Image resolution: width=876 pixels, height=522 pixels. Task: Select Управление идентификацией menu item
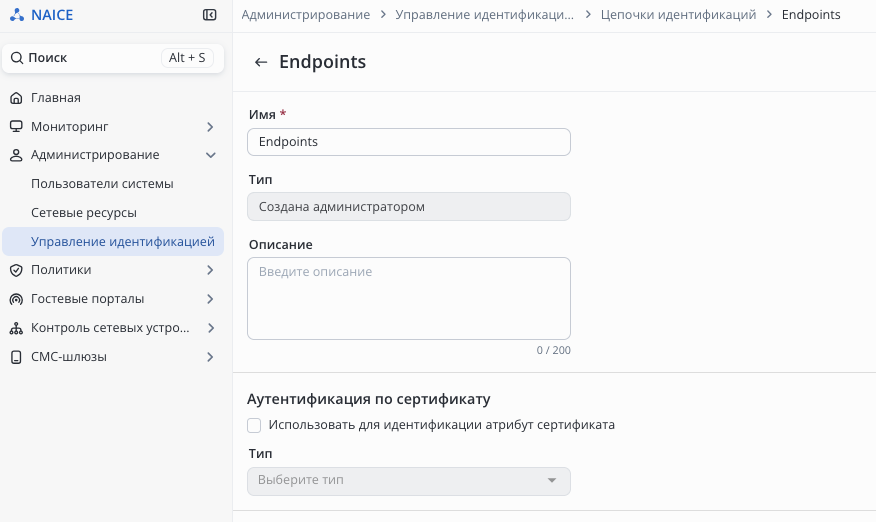123,242
